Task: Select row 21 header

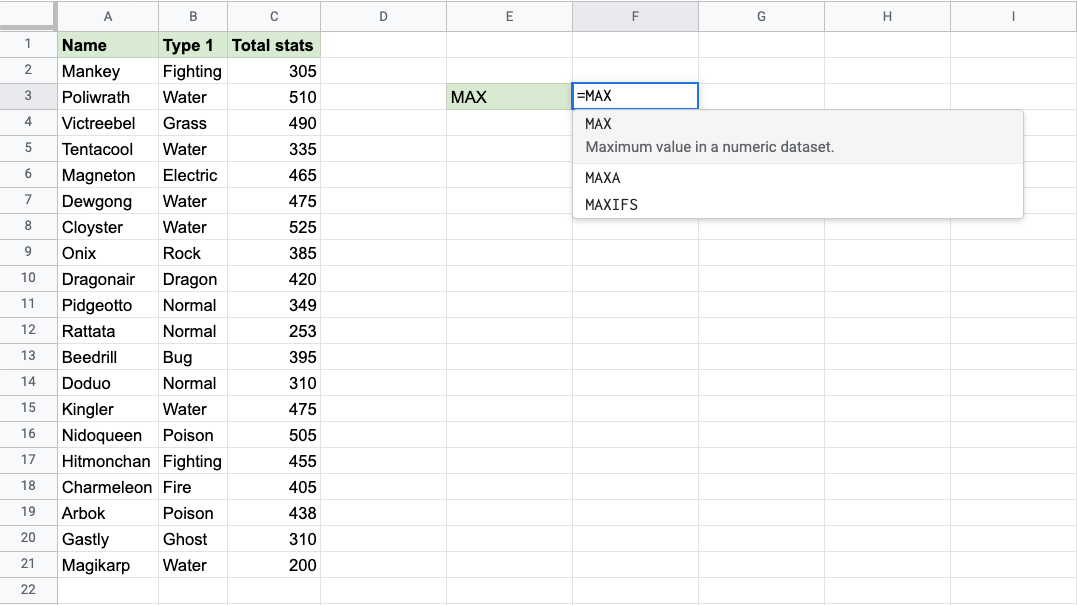Action: (x=28, y=565)
